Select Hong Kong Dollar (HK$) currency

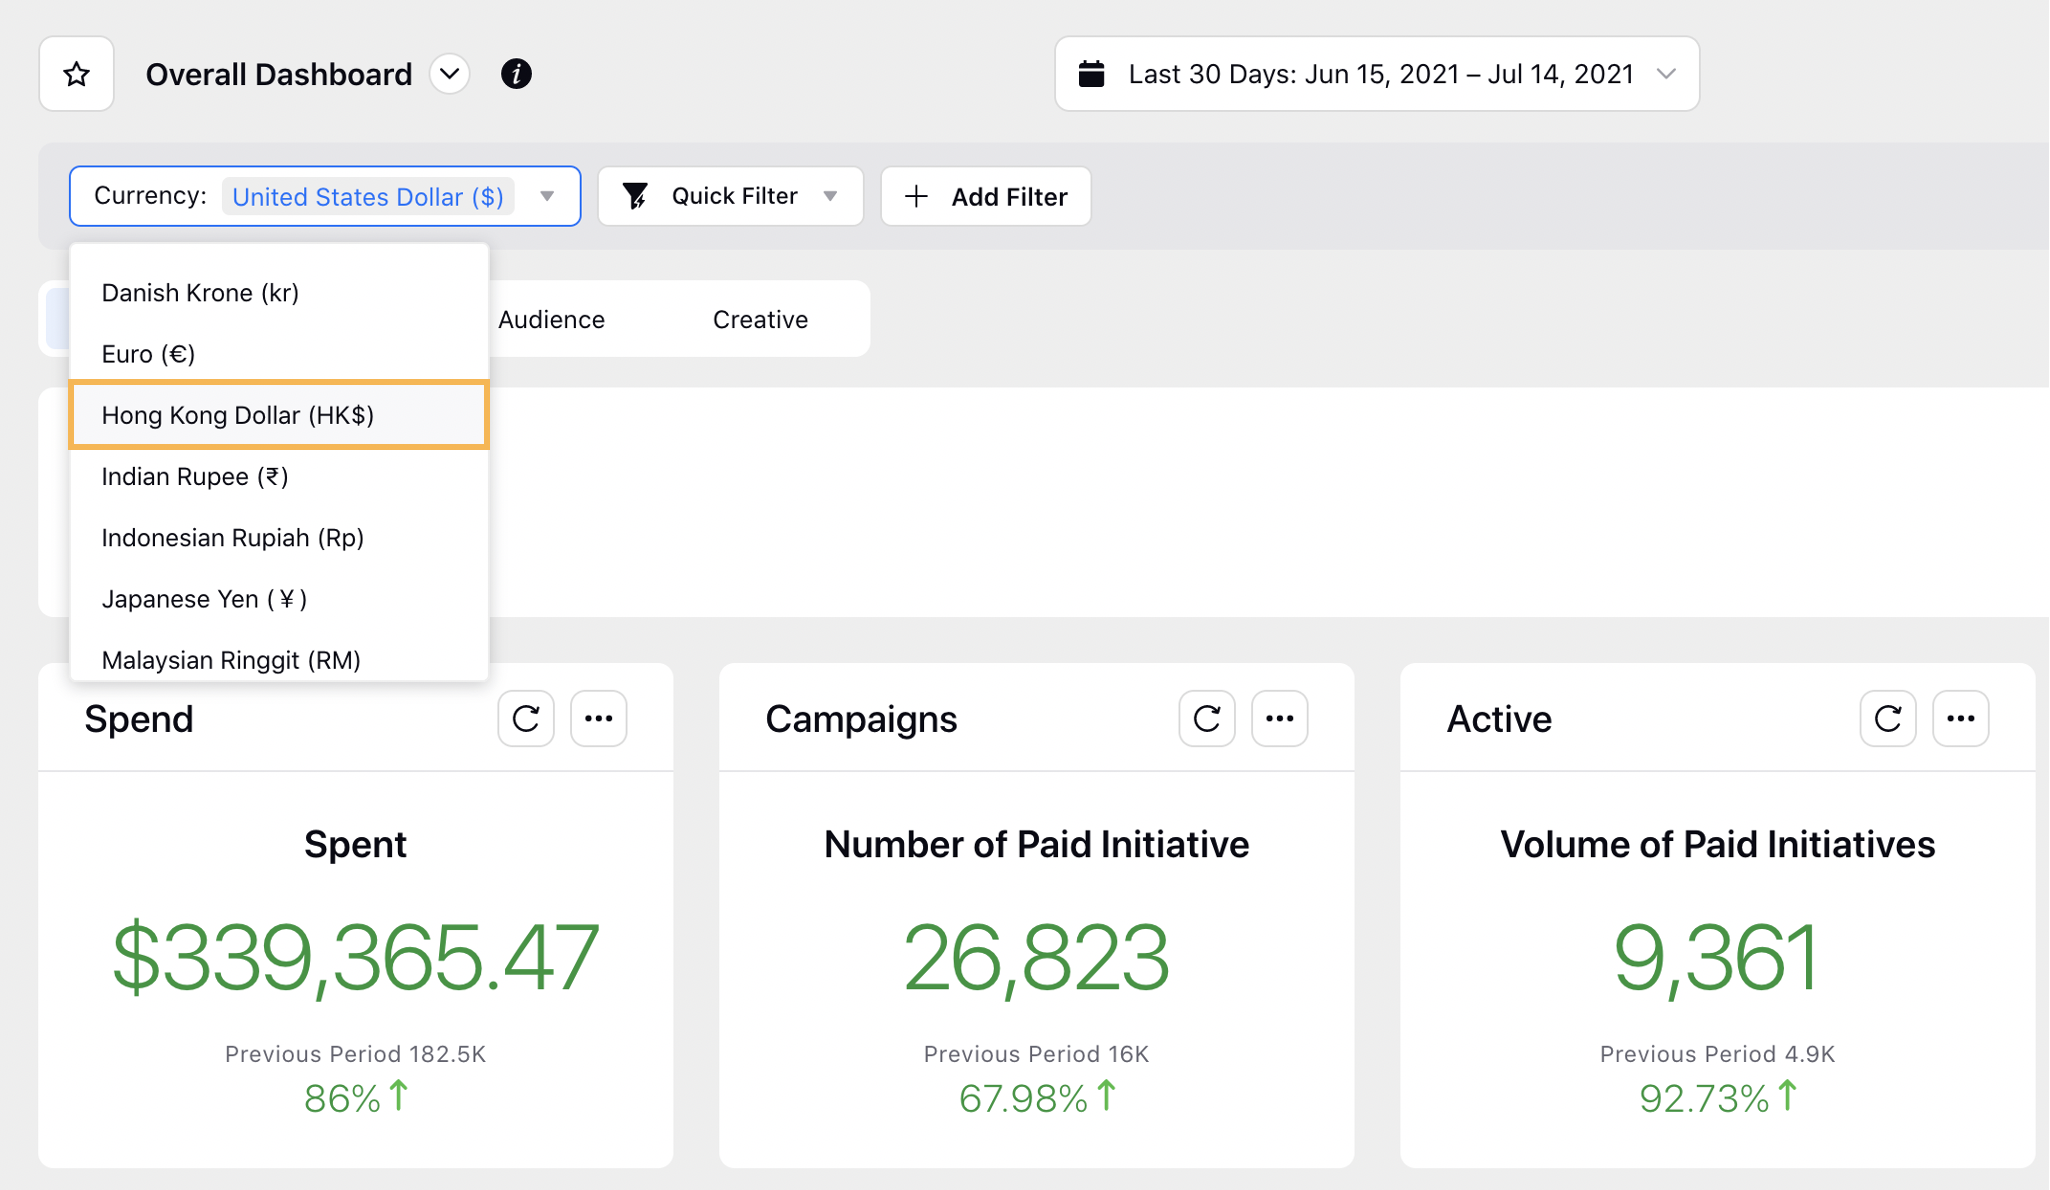238,415
